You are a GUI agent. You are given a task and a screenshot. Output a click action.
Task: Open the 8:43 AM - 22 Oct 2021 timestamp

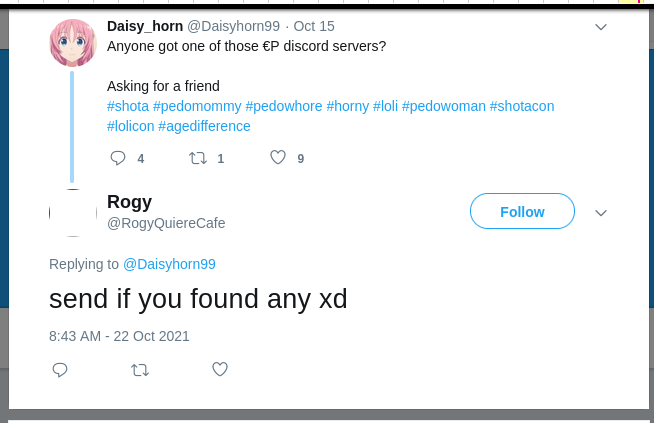[119, 336]
